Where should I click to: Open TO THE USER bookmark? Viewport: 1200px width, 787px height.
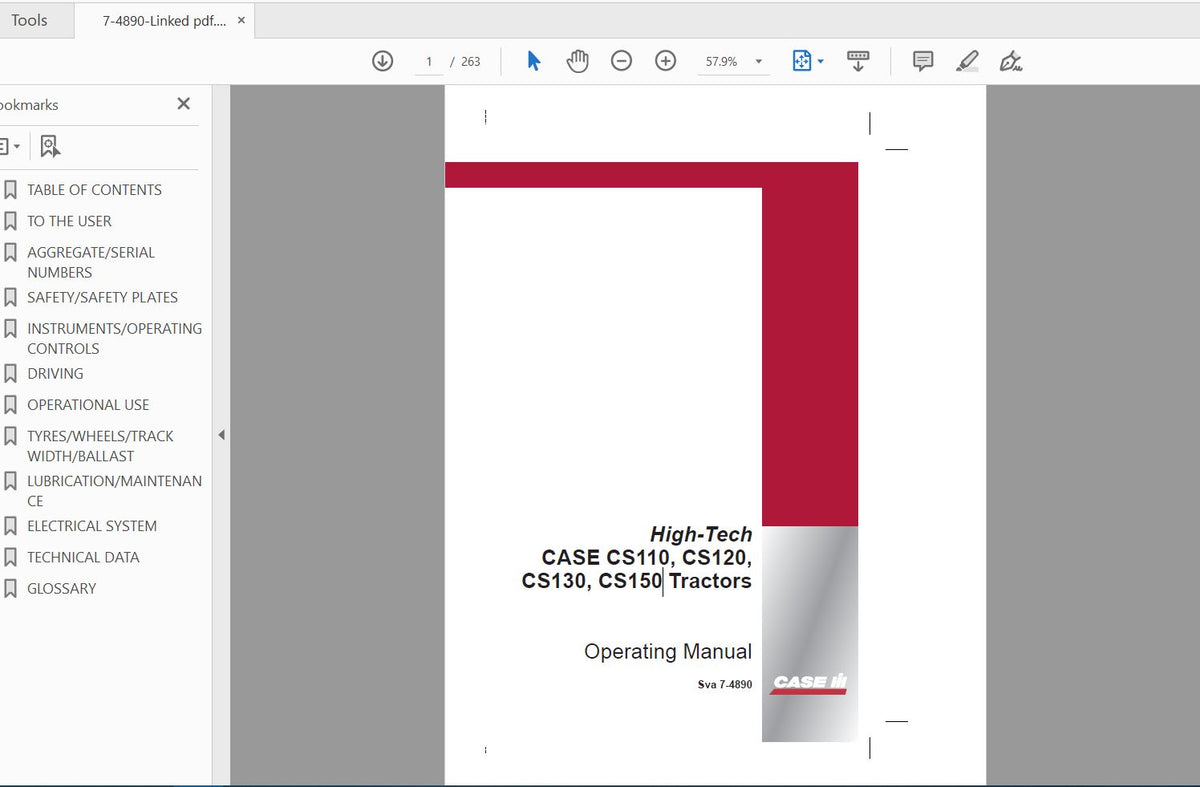click(69, 221)
